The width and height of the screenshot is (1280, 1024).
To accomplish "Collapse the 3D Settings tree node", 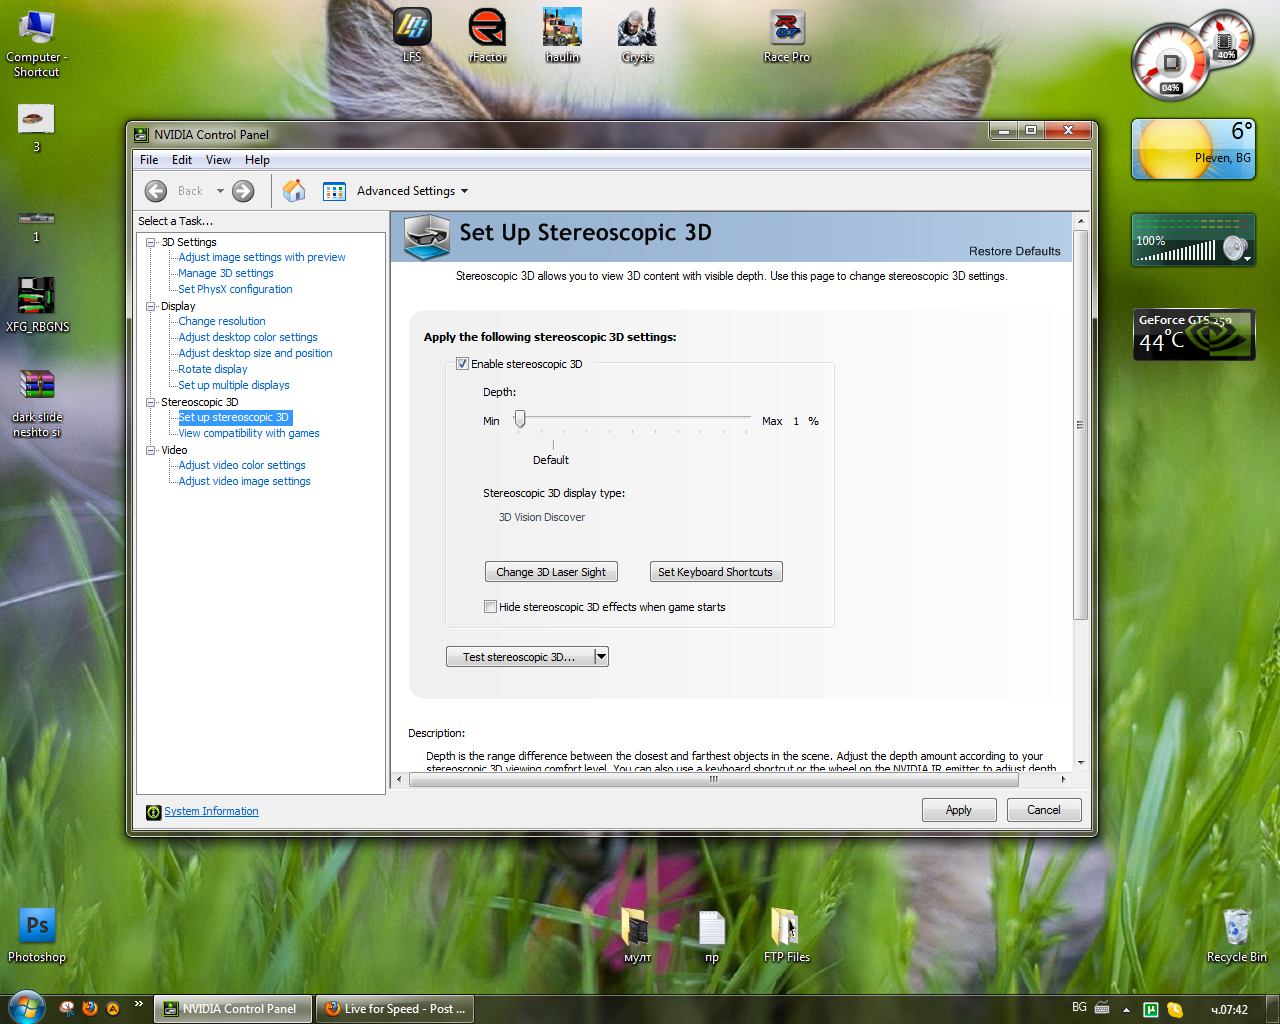I will point(151,242).
